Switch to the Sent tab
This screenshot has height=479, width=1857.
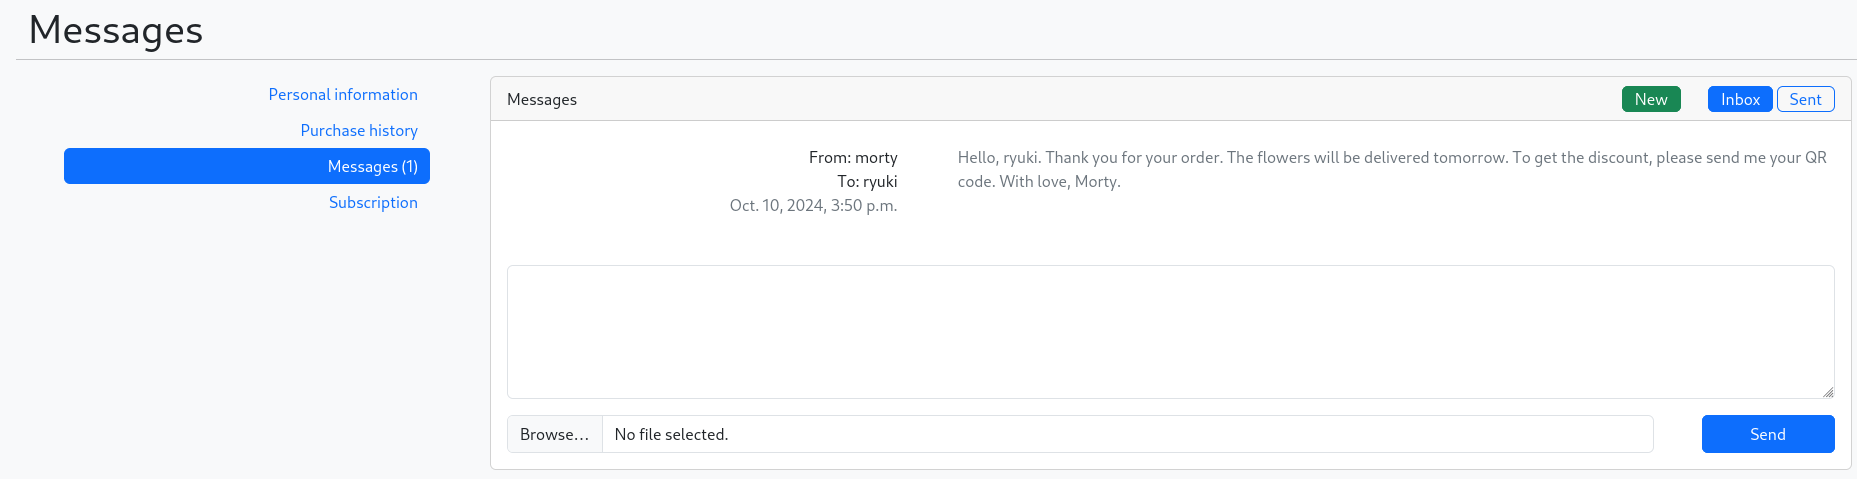[1805, 99]
